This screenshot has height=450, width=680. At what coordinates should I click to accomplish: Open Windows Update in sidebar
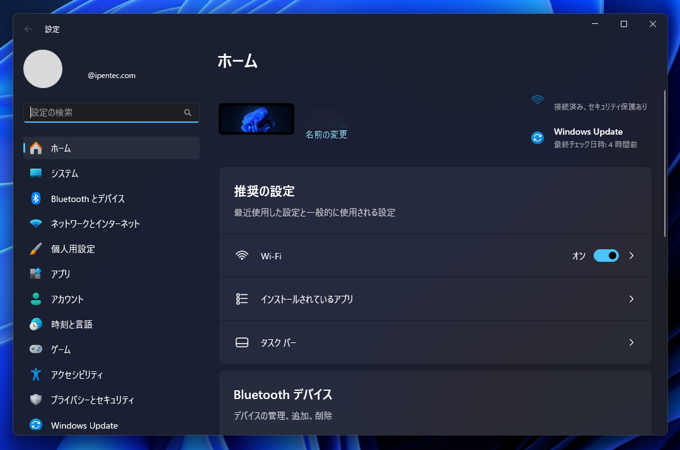click(x=111, y=425)
